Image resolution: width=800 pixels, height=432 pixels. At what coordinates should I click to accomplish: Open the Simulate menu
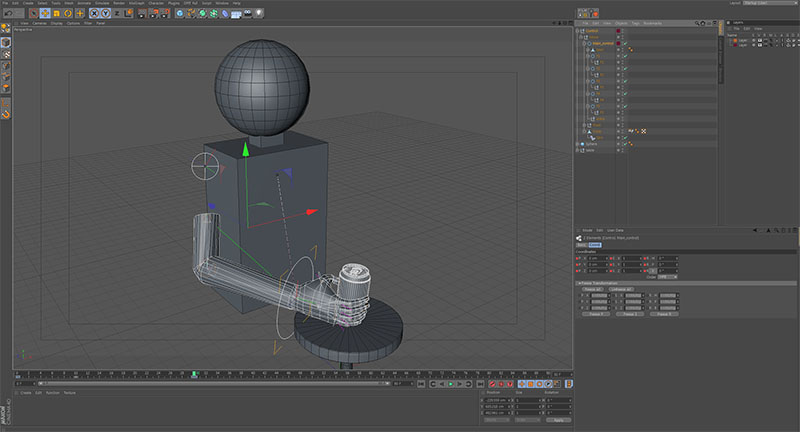point(102,3)
